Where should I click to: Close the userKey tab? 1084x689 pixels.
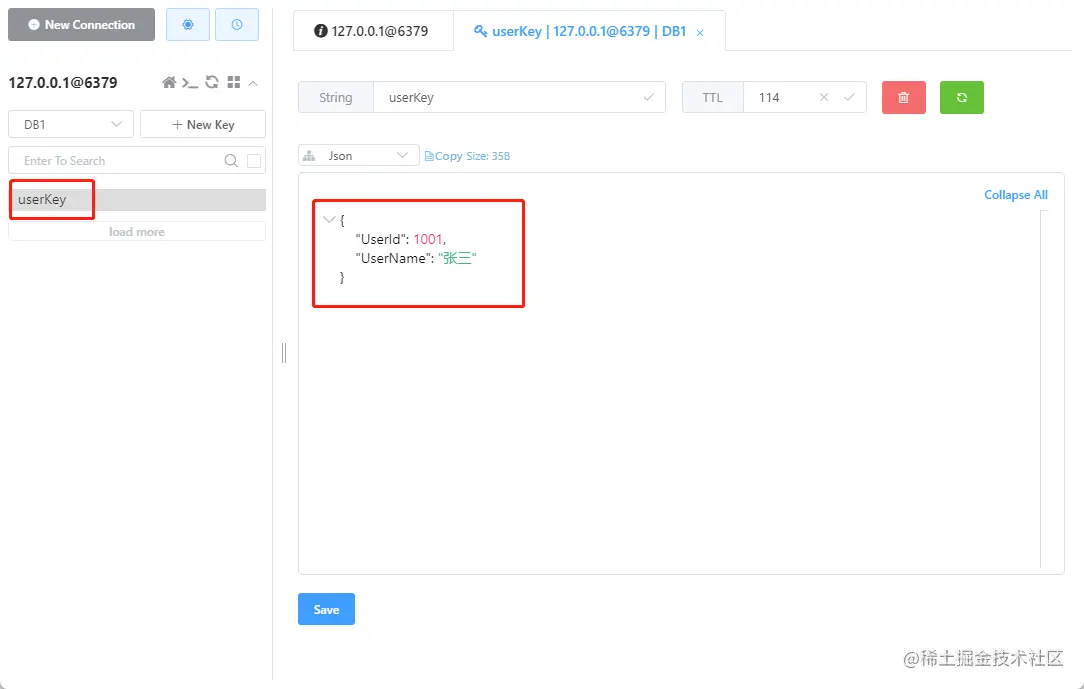coord(700,32)
